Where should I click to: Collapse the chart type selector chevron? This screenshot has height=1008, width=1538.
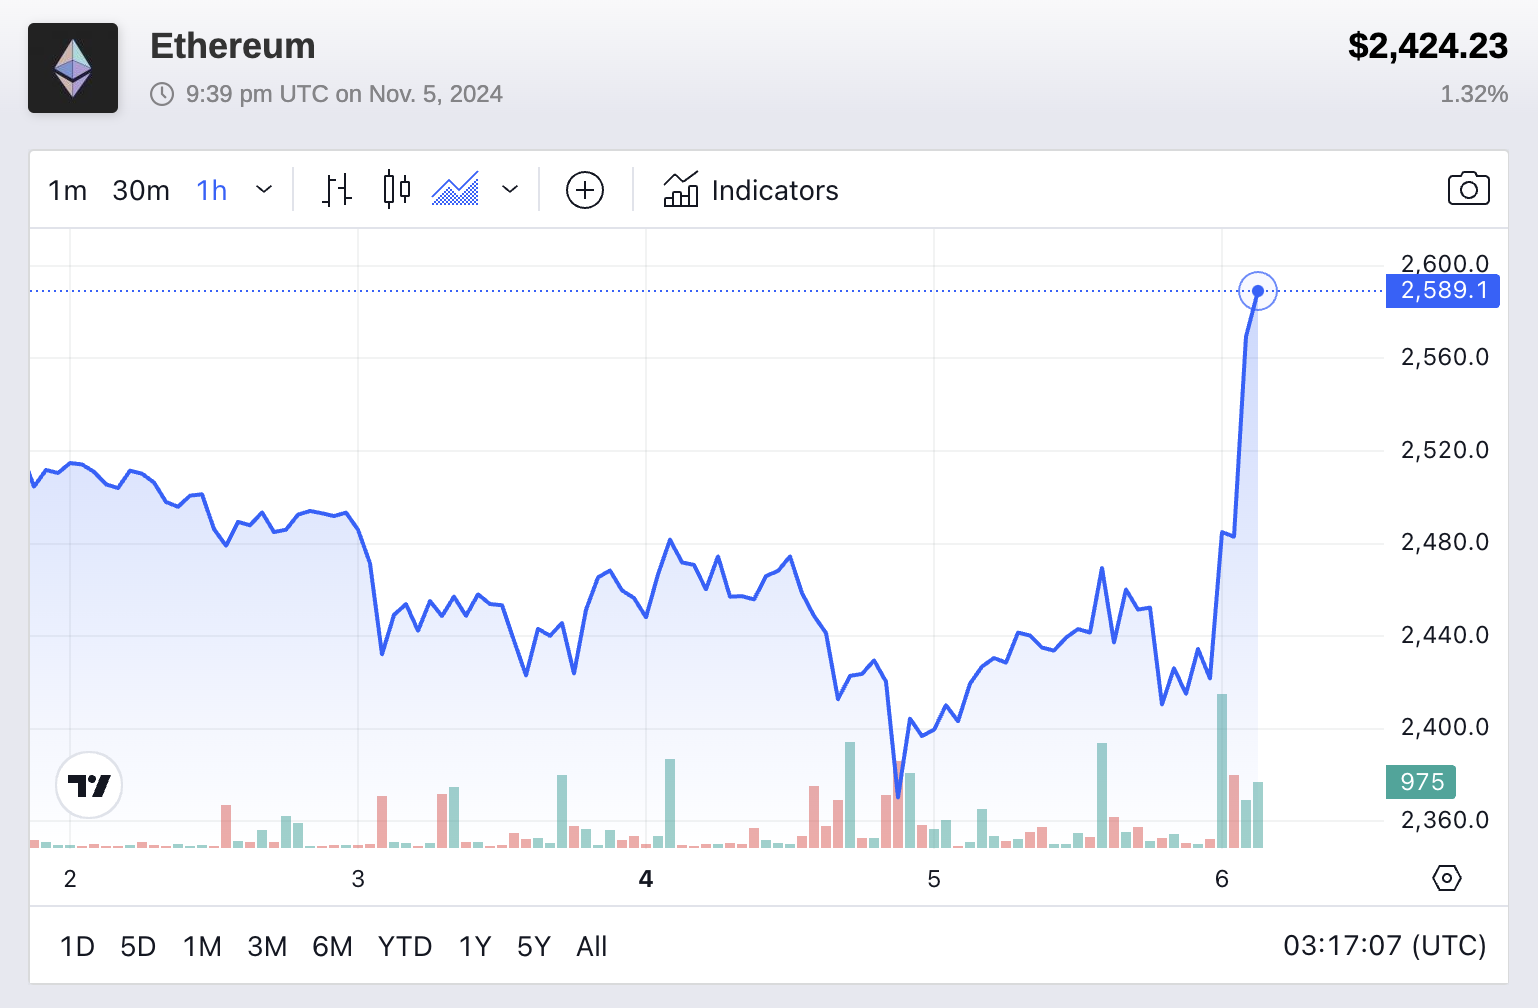(x=511, y=190)
